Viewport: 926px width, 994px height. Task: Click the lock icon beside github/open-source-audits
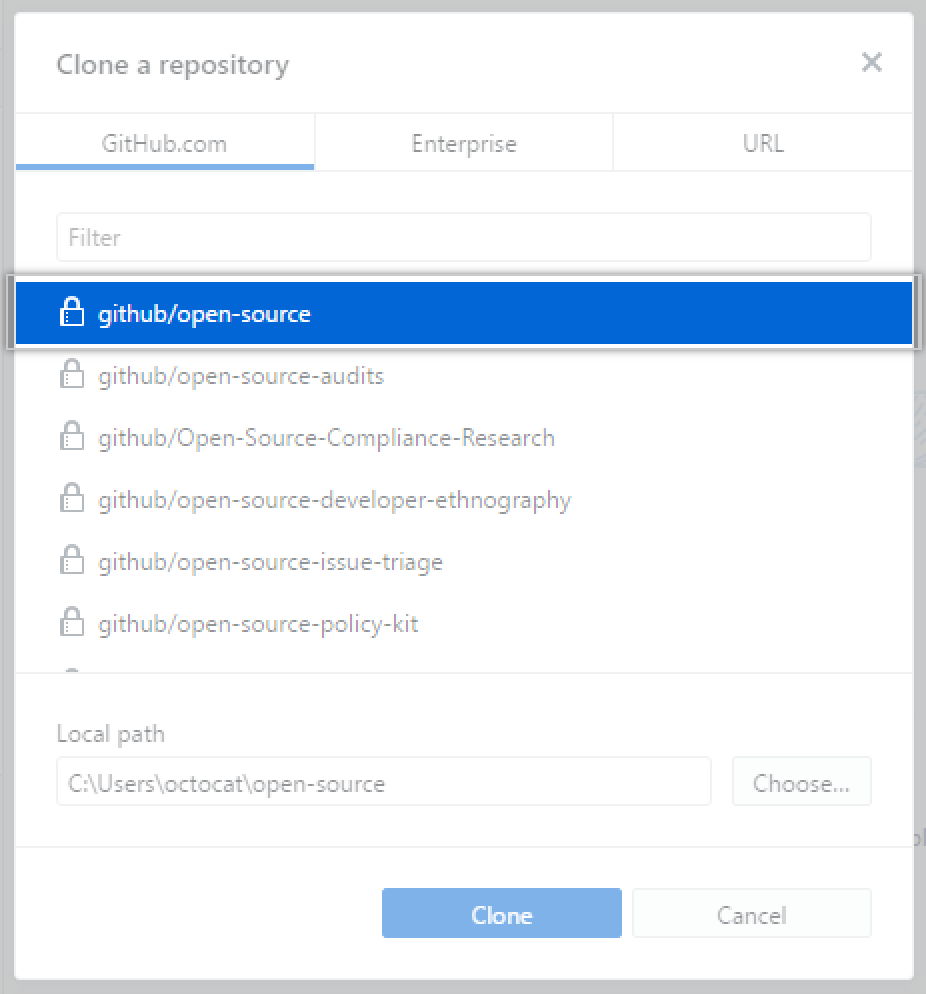click(x=71, y=376)
